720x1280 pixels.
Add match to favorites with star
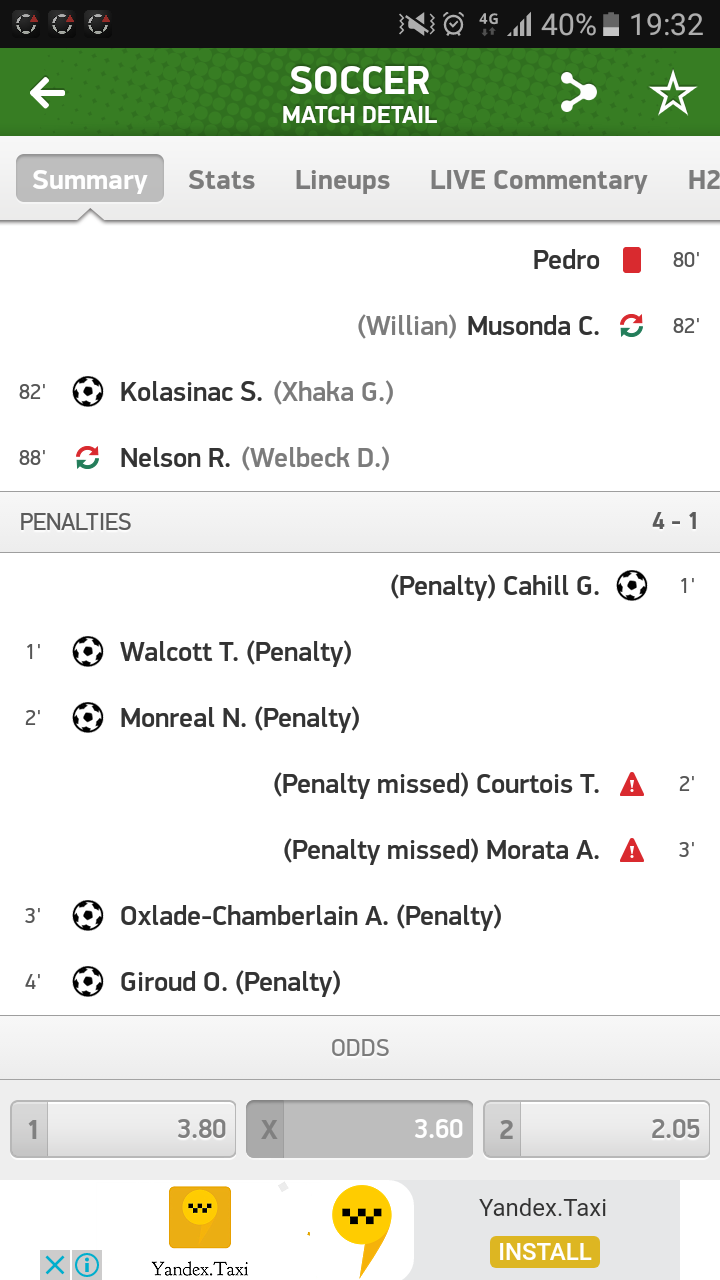(672, 93)
